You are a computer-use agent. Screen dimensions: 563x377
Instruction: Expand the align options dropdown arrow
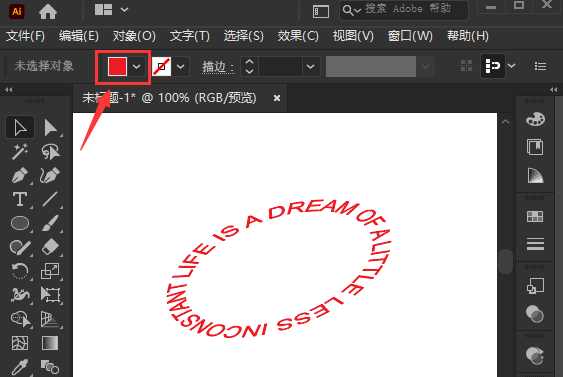512,66
